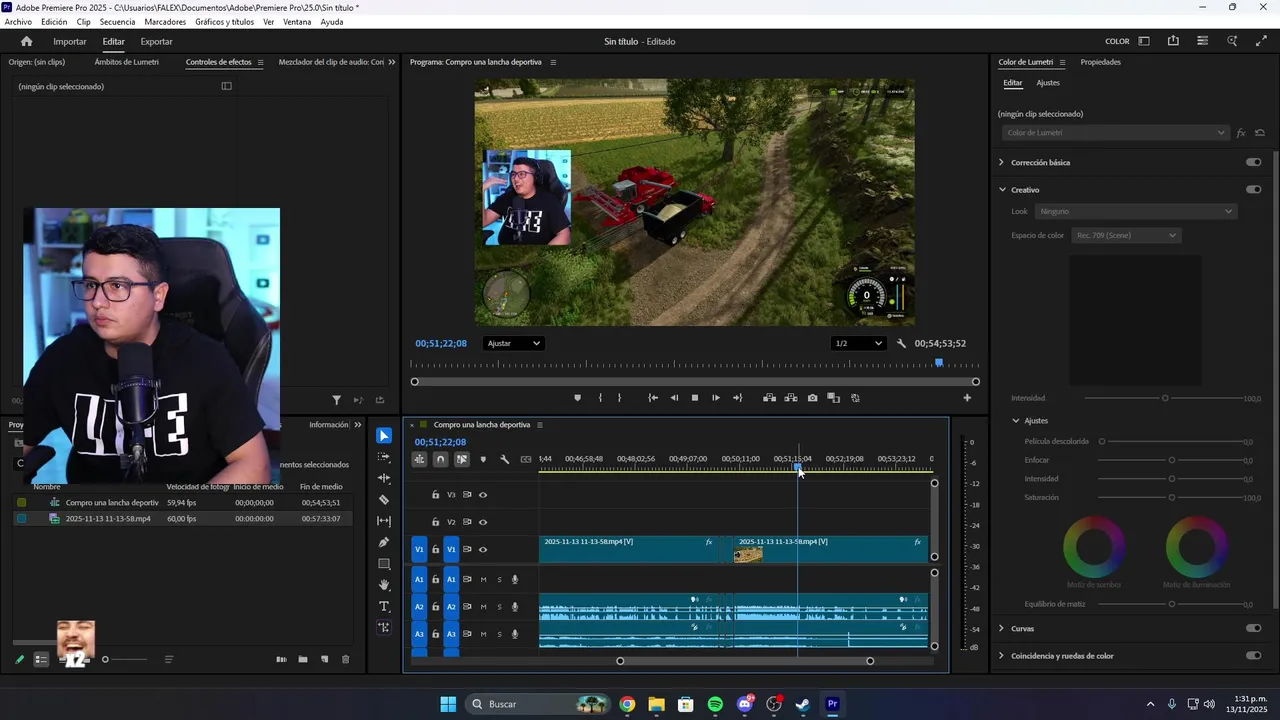Viewport: 1280px width, 720px height.
Task: Open the Archivo menu
Action: [18, 22]
